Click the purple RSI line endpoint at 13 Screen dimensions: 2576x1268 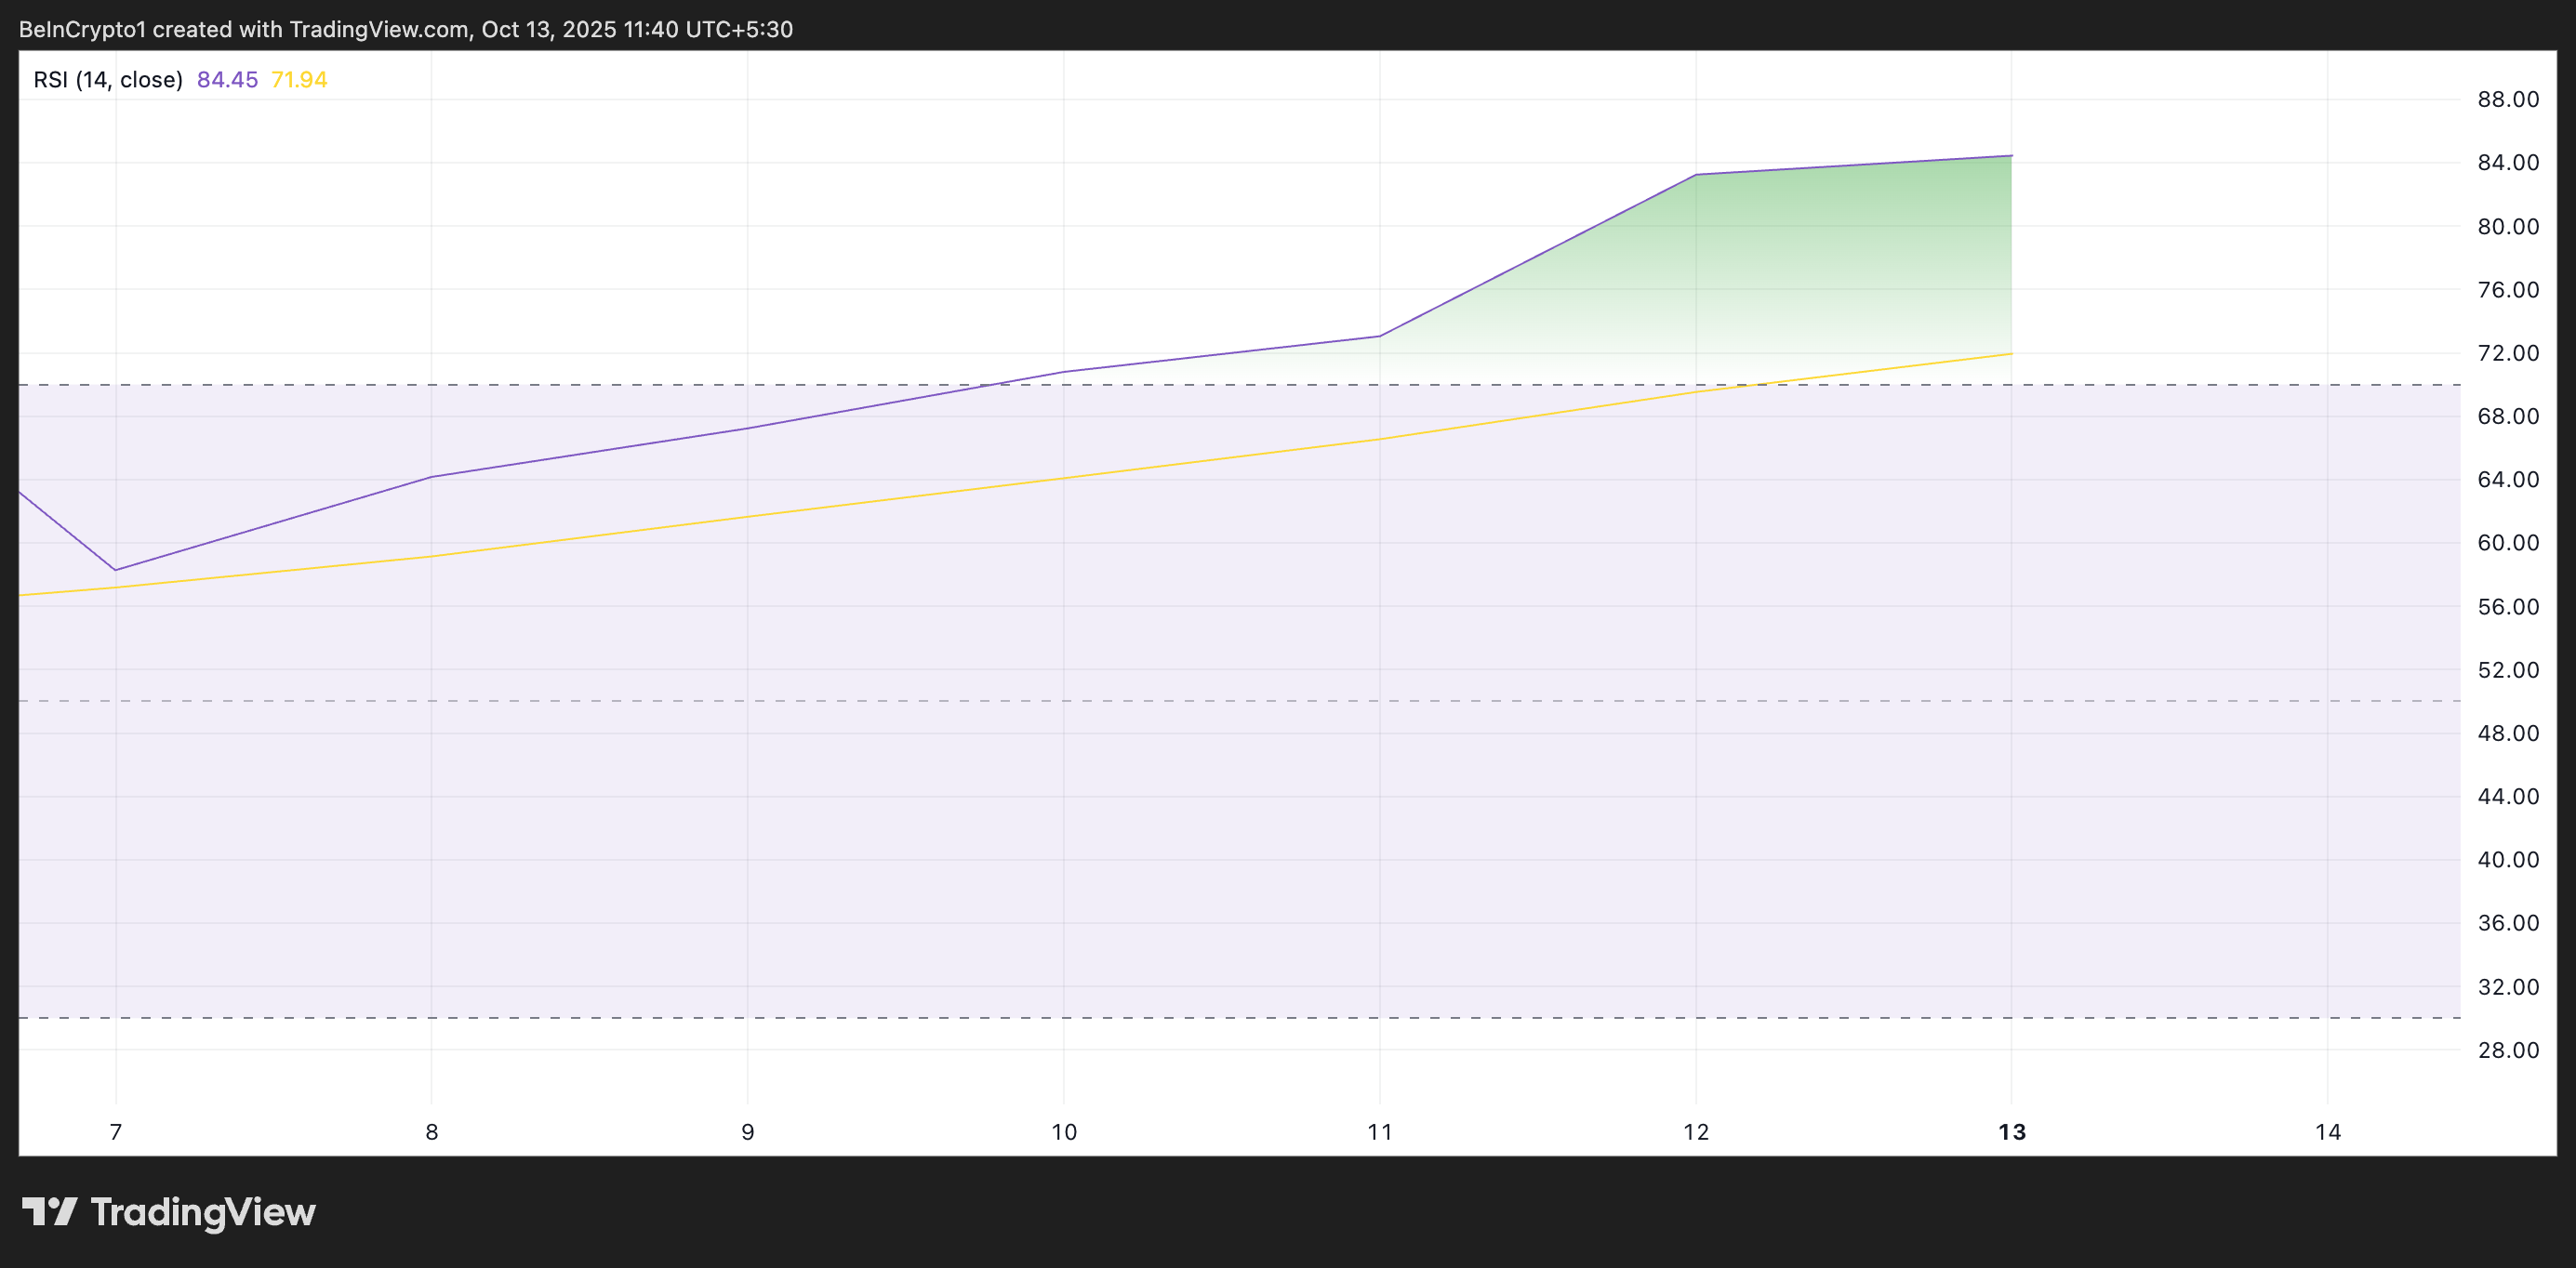coord(2011,156)
